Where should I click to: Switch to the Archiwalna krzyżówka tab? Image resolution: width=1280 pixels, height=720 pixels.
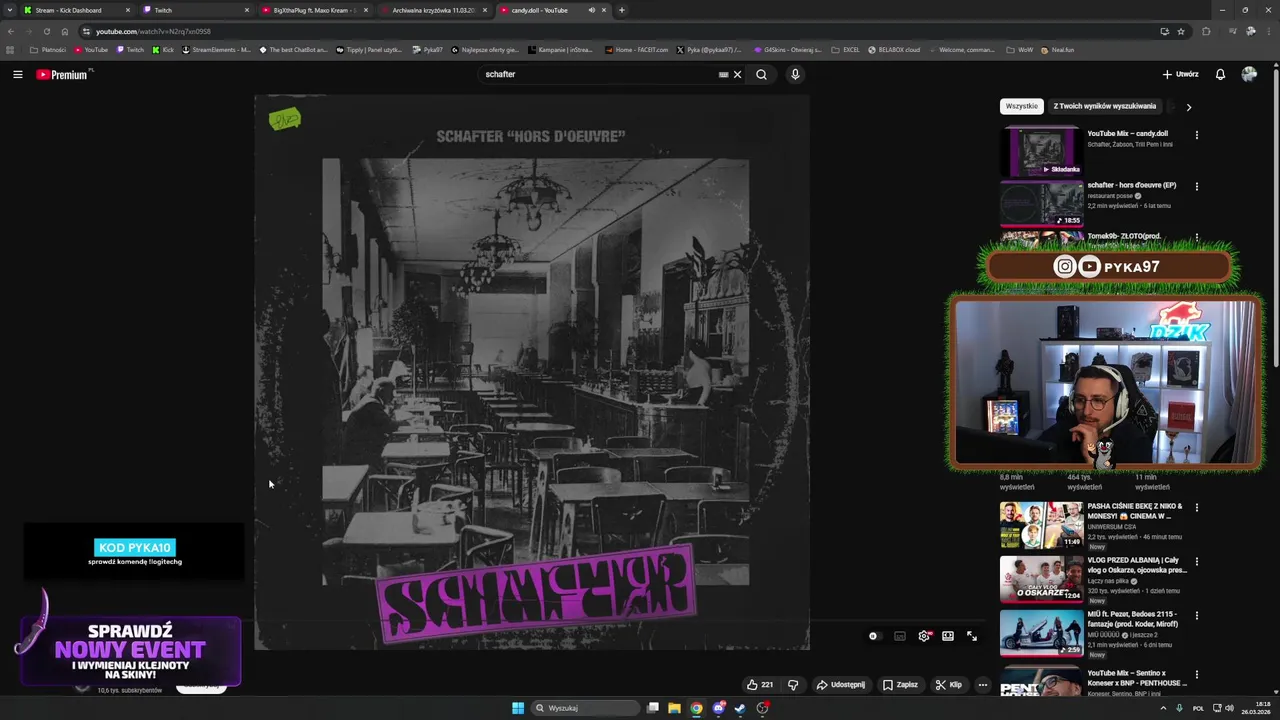pos(433,10)
